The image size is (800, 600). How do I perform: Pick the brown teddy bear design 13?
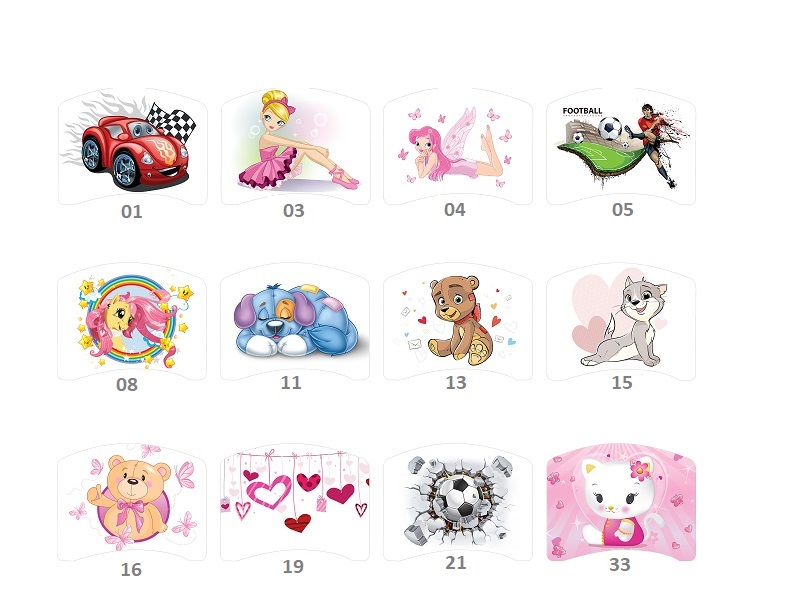tap(458, 322)
